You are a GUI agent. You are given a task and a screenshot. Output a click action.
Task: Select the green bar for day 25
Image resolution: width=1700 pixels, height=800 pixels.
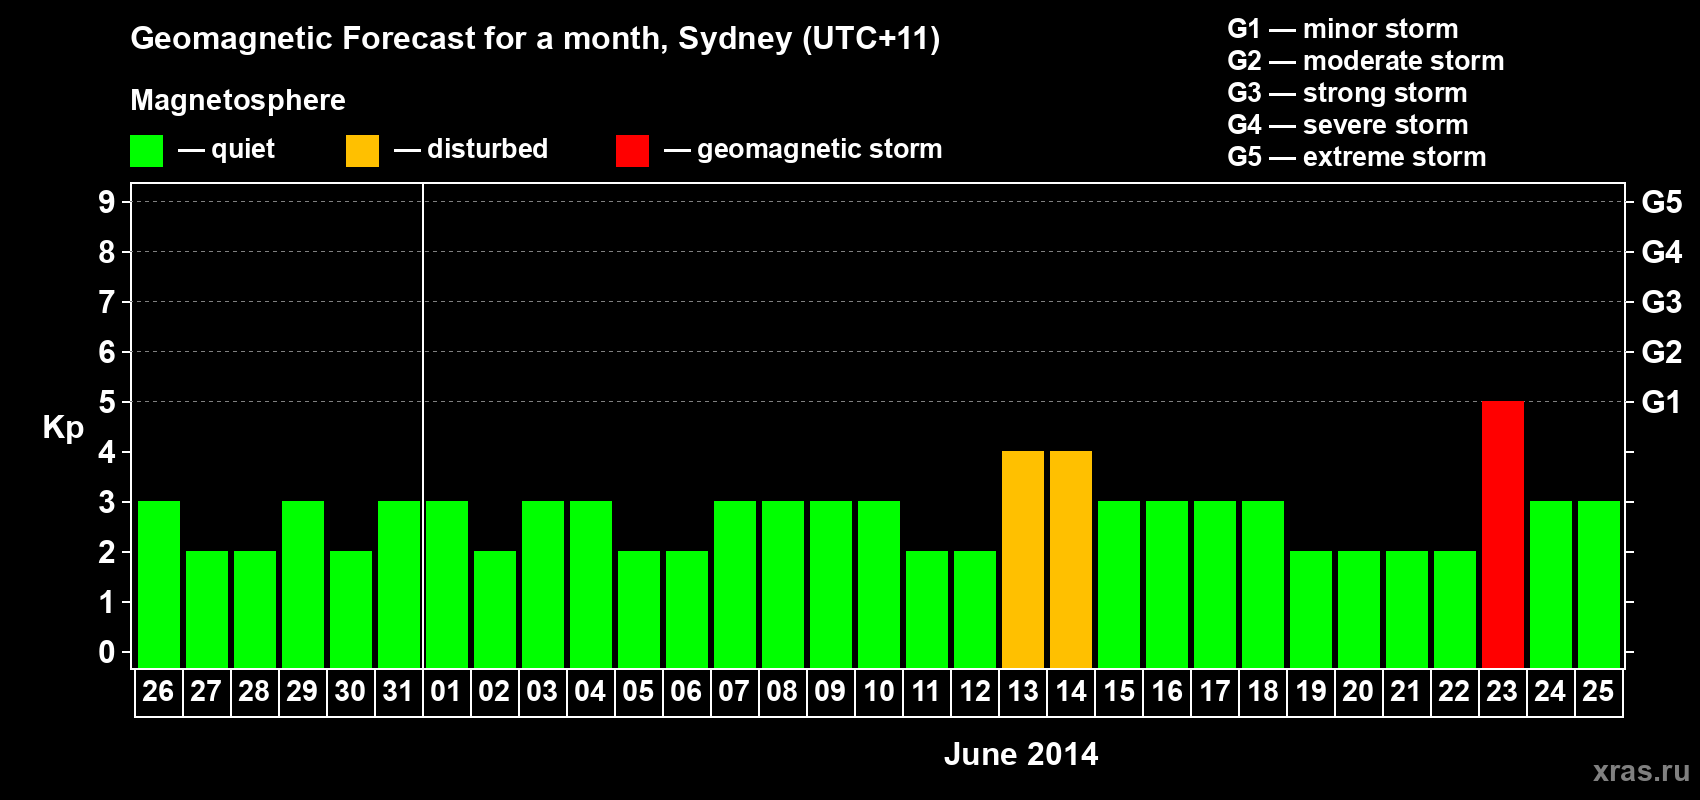coord(1599,584)
